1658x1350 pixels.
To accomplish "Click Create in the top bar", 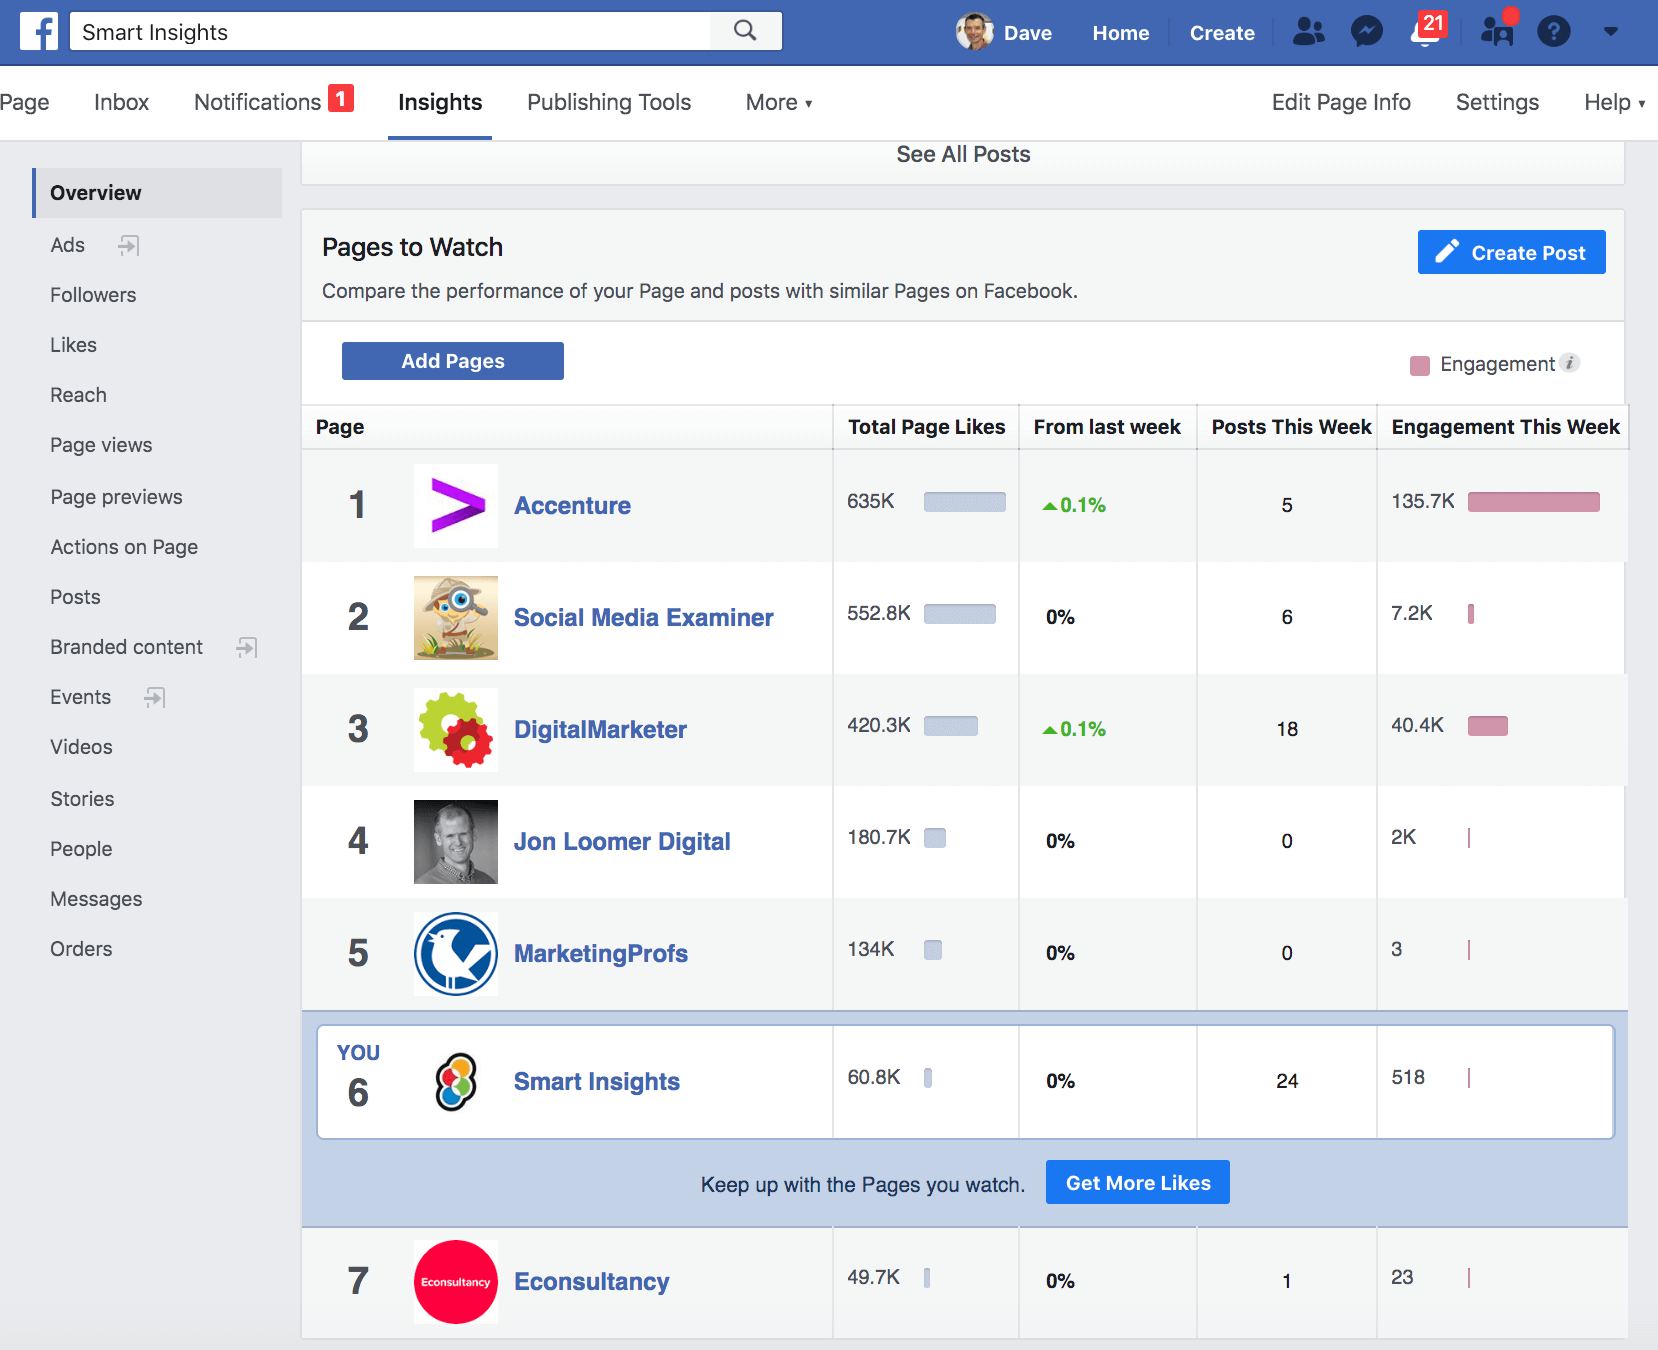I will point(1222,32).
